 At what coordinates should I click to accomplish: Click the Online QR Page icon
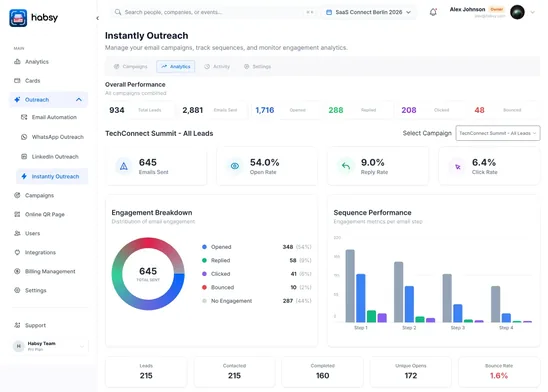tap(17, 214)
